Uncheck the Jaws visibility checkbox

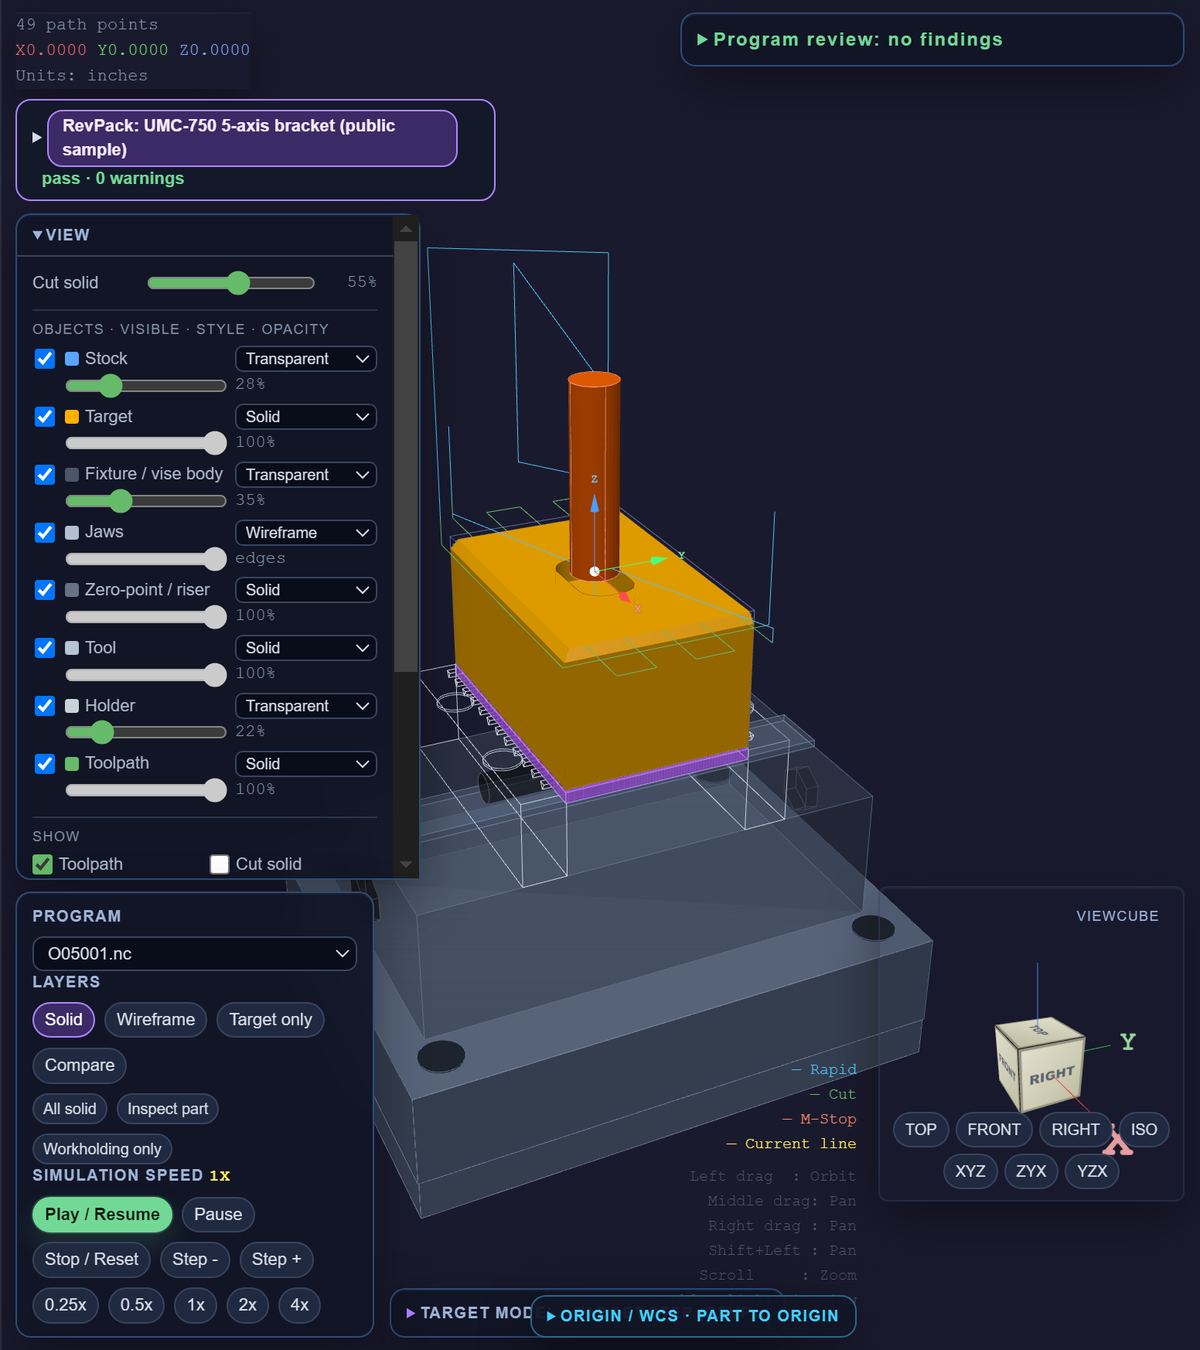[45, 533]
